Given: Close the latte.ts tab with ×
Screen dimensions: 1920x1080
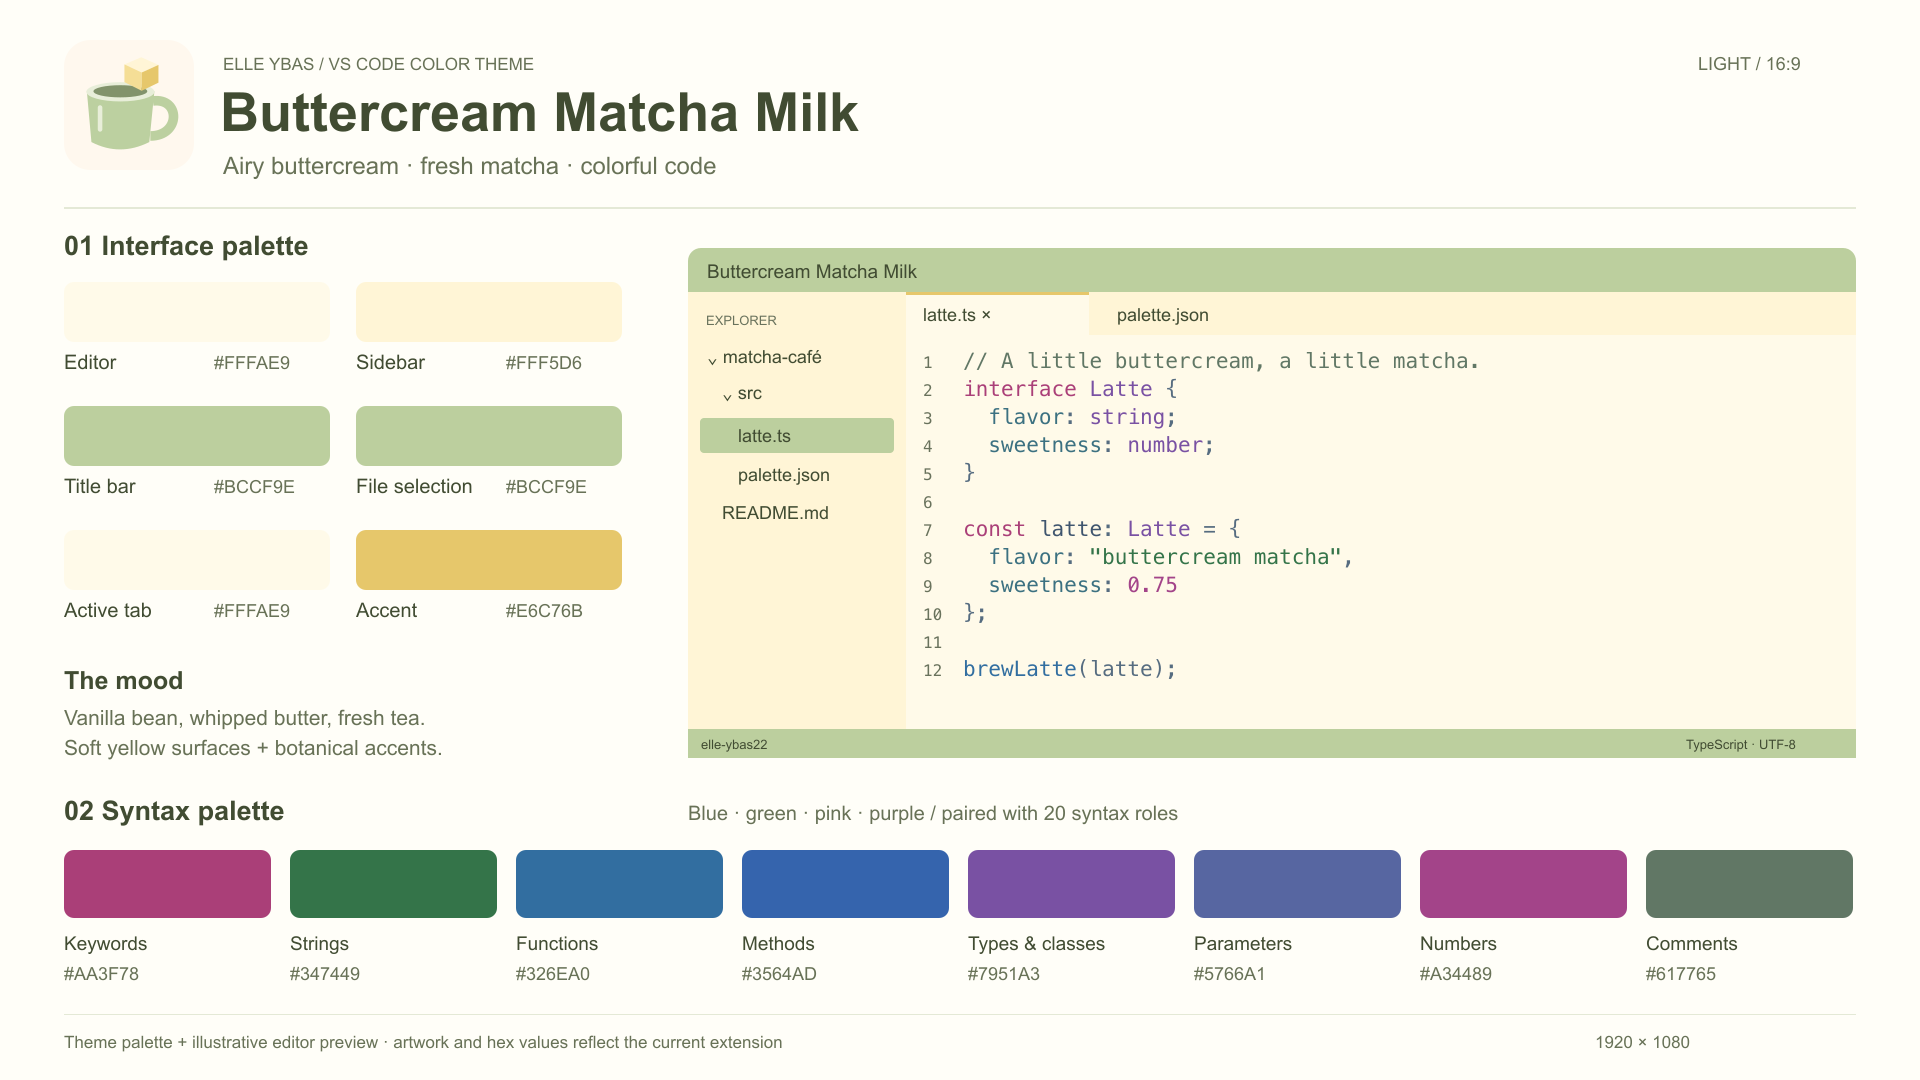Looking at the screenshot, I should tap(986, 315).
